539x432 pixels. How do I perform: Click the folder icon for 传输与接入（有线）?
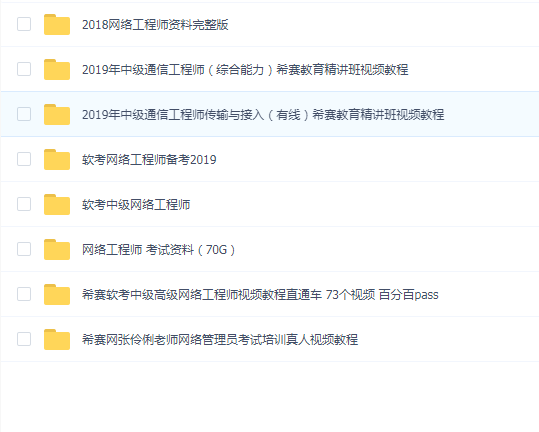point(57,114)
